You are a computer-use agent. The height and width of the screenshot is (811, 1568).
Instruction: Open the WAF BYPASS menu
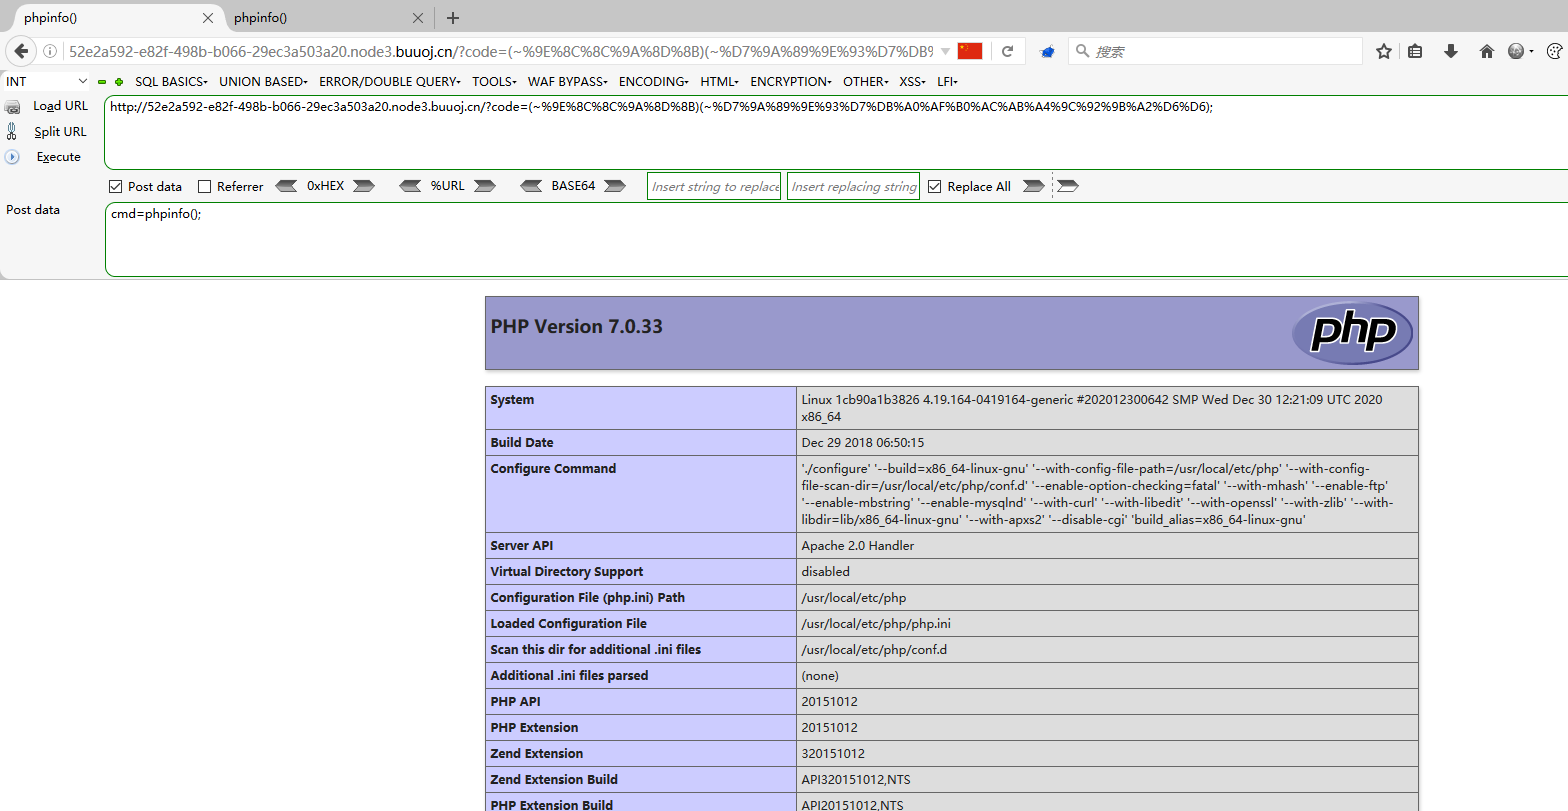567,82
